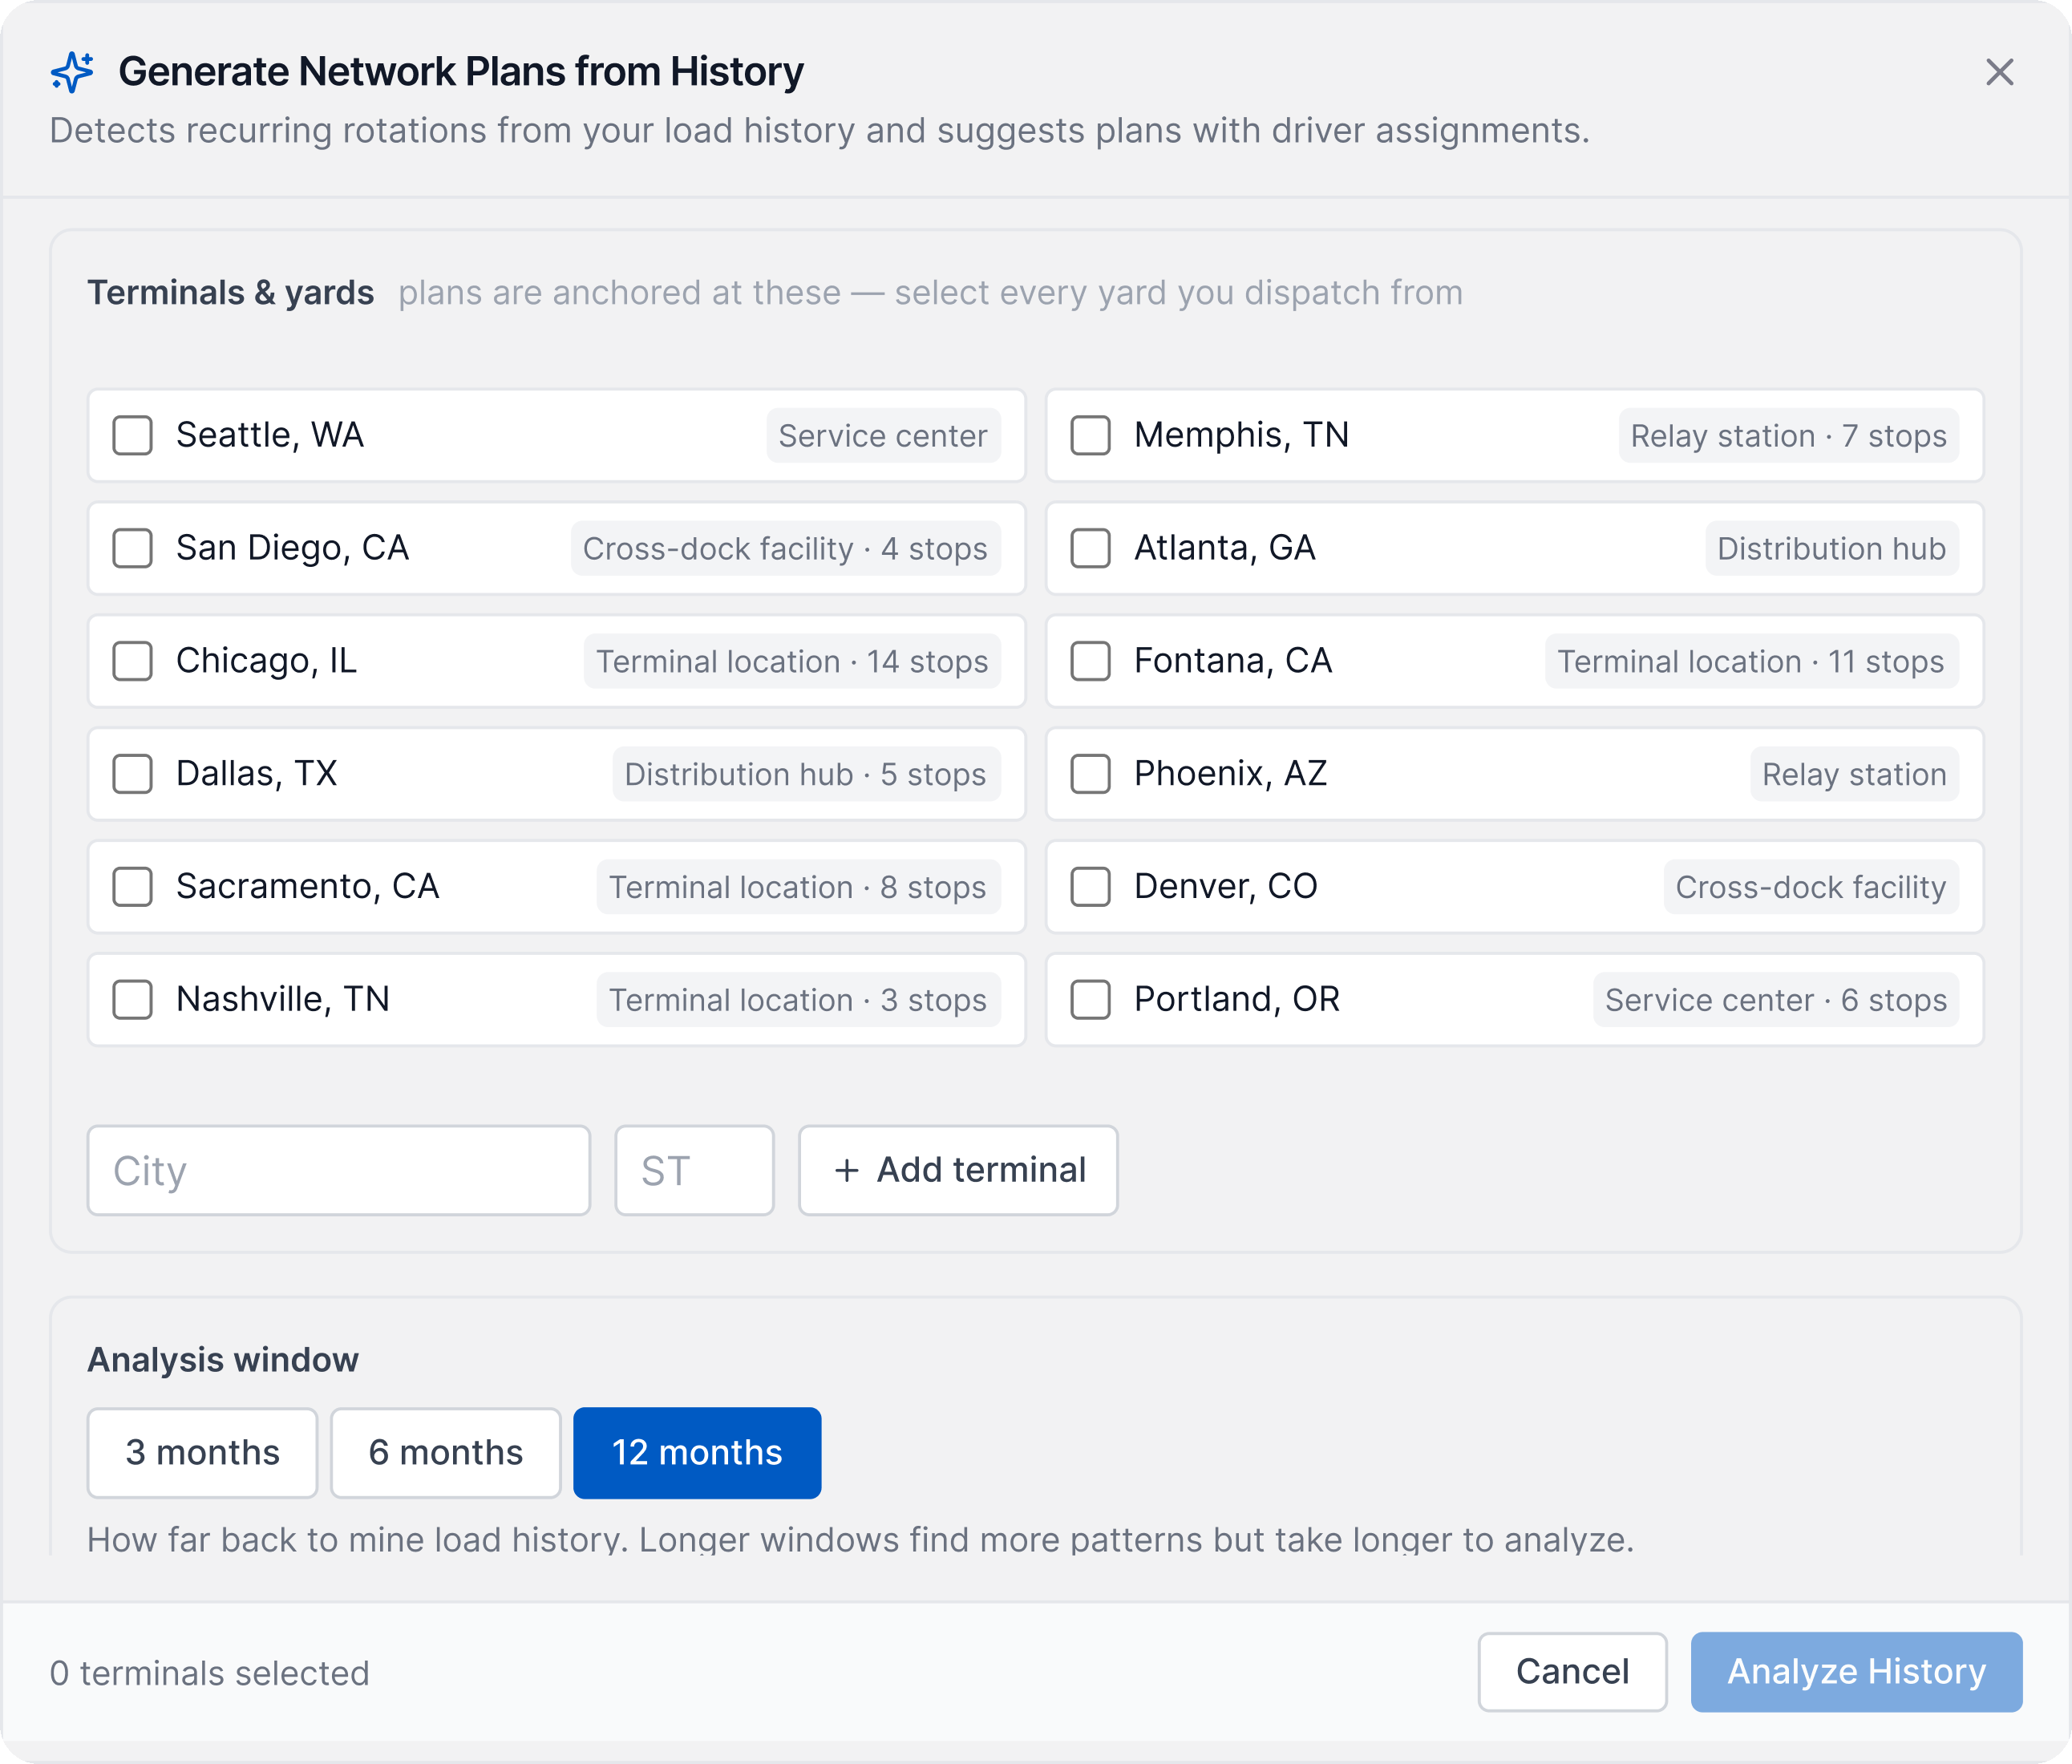Click the Add terminal button
The width and height of the screenshot is (2072, 1764).
[x=958, y=1170]
